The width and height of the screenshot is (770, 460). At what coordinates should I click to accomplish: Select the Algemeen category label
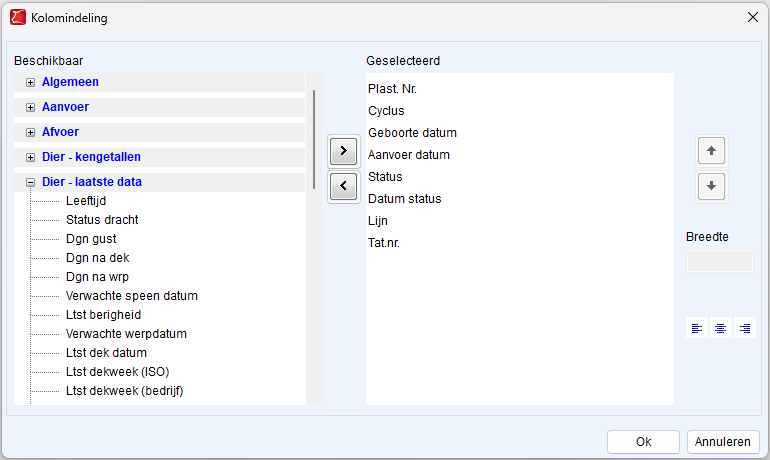(x=70, y=82)
